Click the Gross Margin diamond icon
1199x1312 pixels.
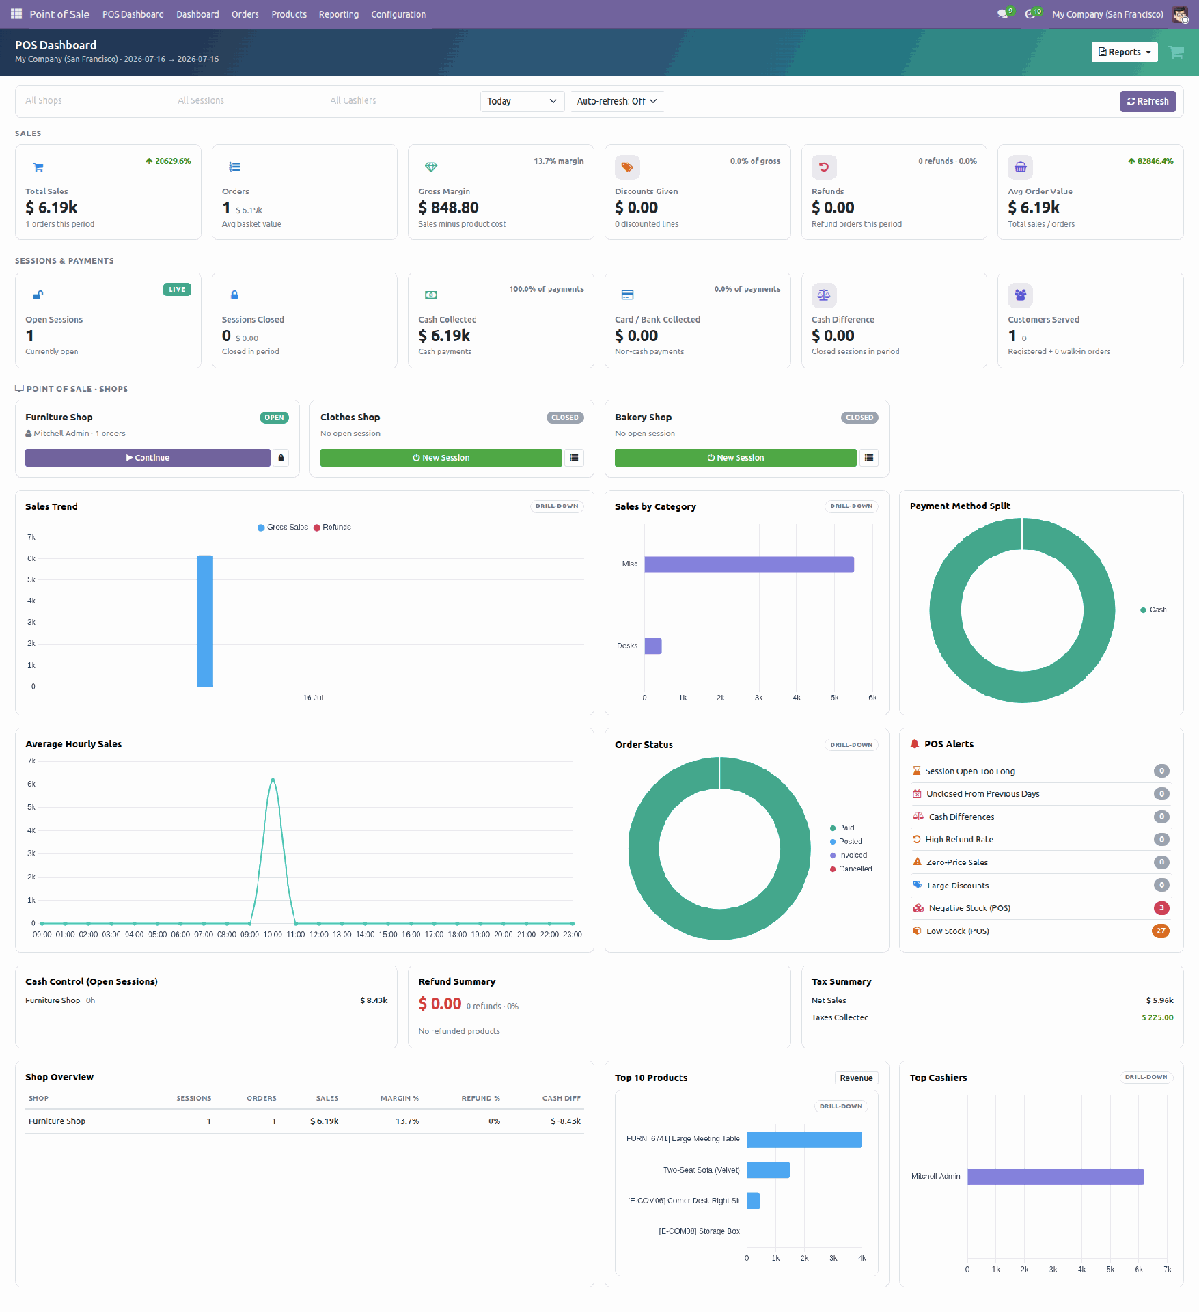tap(431, 167)
